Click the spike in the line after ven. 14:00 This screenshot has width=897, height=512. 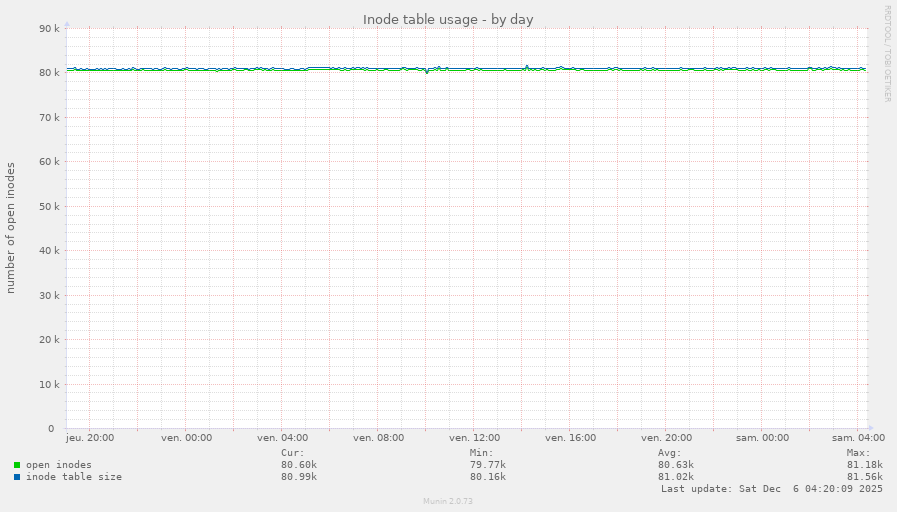527,67
